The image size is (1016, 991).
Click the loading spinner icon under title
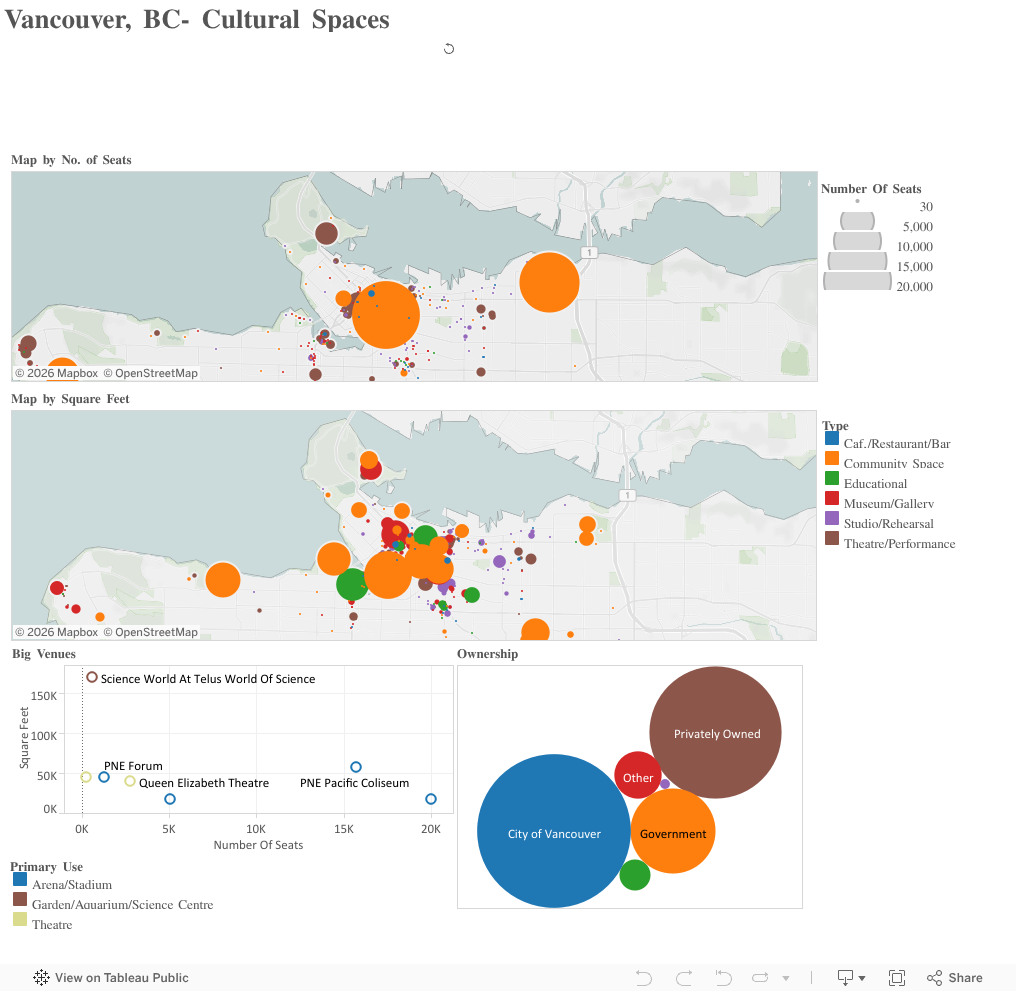(449, 48)
